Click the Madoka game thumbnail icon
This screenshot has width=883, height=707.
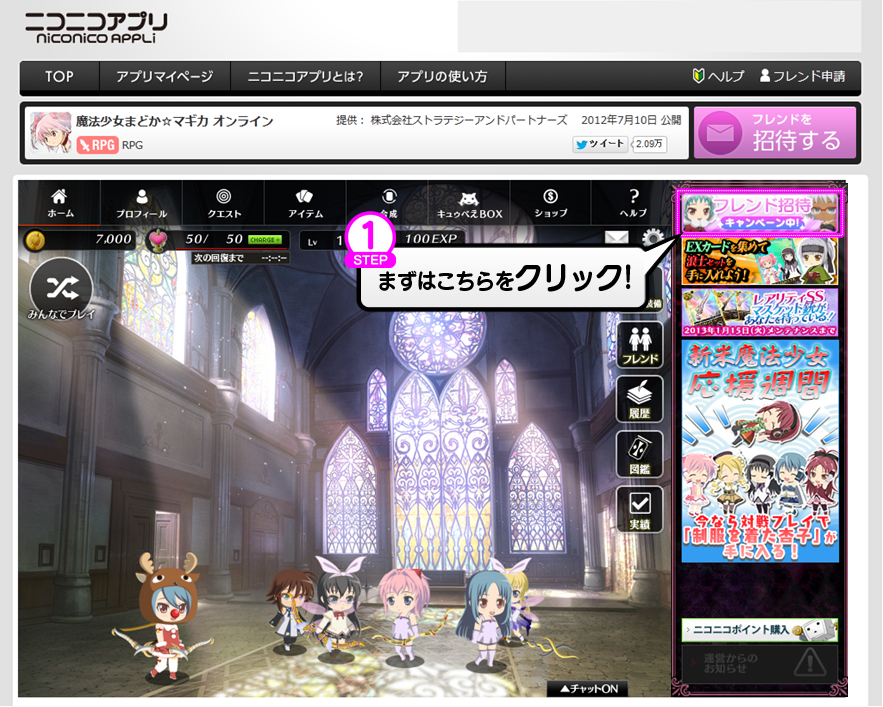(x=51, y=132)
